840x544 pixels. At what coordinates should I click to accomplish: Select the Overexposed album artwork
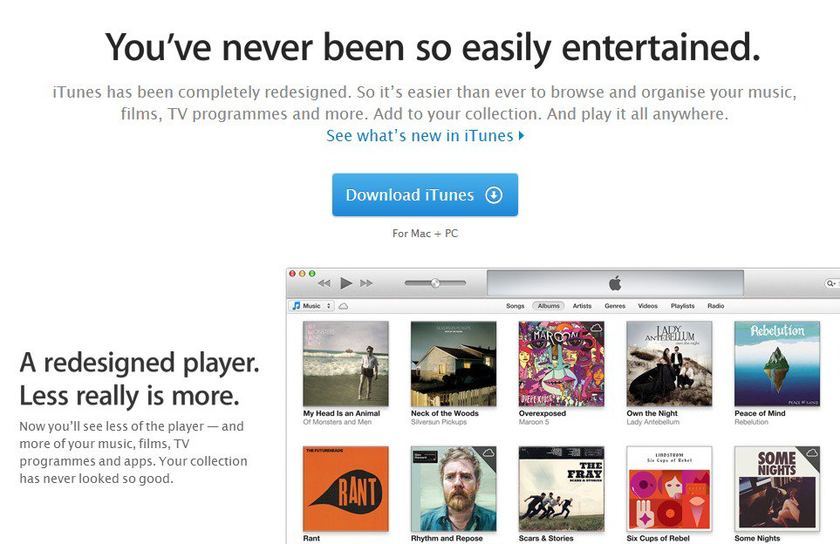(561, 363)
